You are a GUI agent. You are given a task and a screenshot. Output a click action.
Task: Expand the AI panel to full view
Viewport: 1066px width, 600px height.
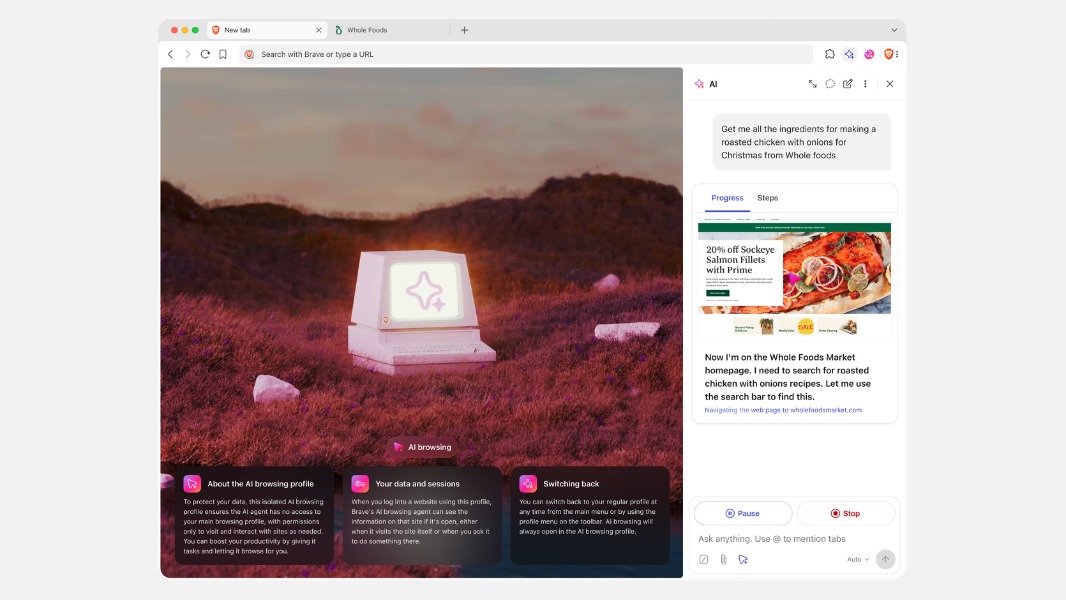tap(813, 84)
